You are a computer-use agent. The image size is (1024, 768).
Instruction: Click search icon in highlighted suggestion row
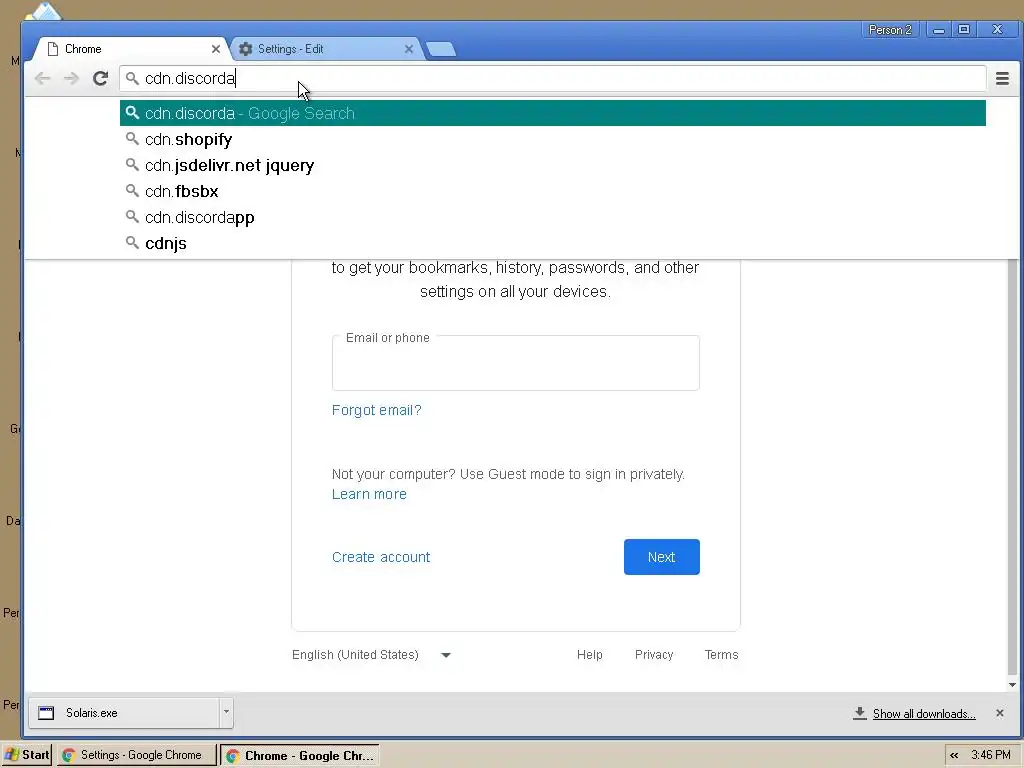pos(133,112)
